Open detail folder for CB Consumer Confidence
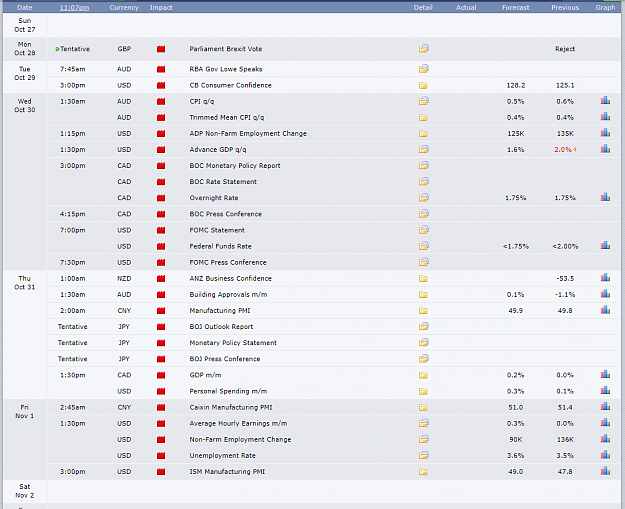Image resolution: width=625 pixels, height=509 pixels. [423, 85]
